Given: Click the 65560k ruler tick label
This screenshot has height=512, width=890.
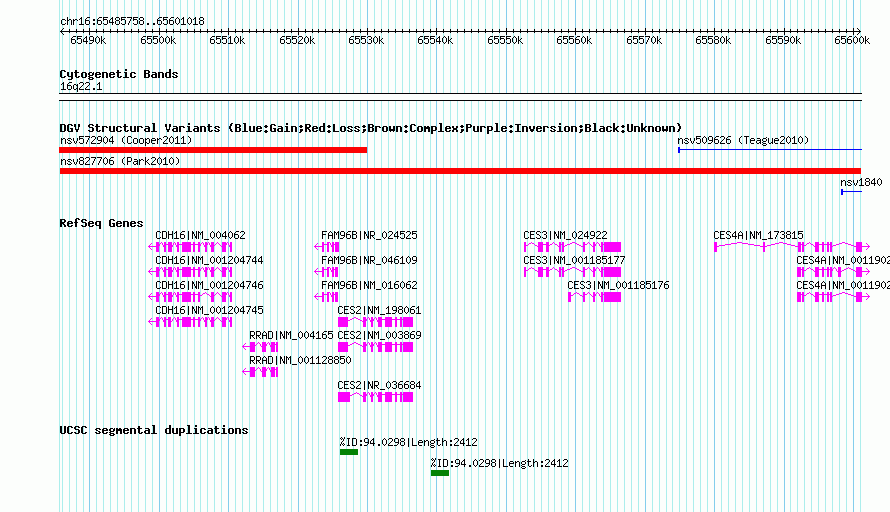Looking at the screenshot, I should pyautogui.click(x=574, y=40).
